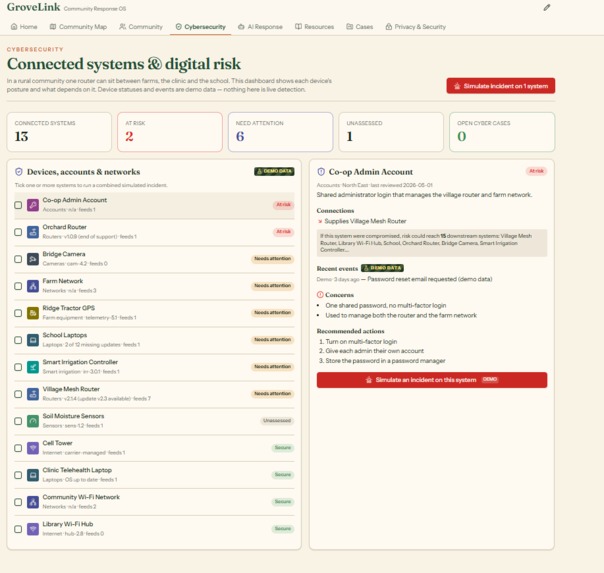Open the Cases tab
Viewport: 604px width, 573px height.
(x=359, y=27)
